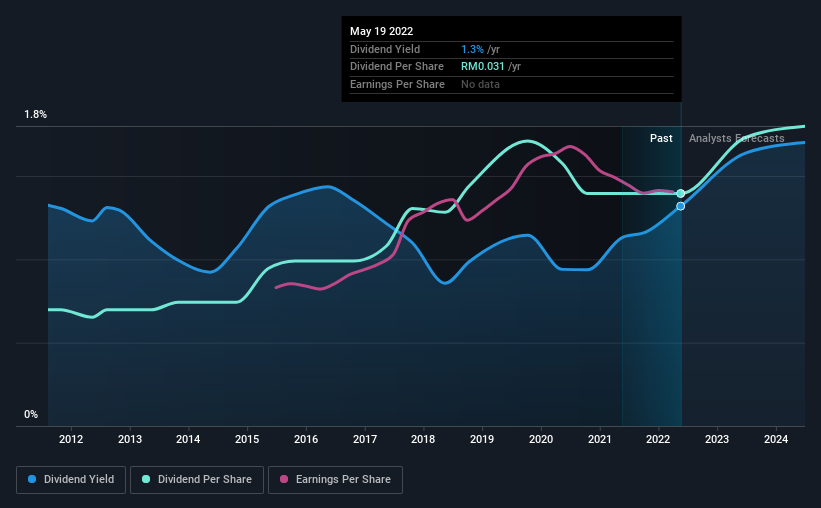Click the teal Dividend Per Share legend dot
This screenshot has width=821, height=508.
pyautogui.click(x=146, y=479)
